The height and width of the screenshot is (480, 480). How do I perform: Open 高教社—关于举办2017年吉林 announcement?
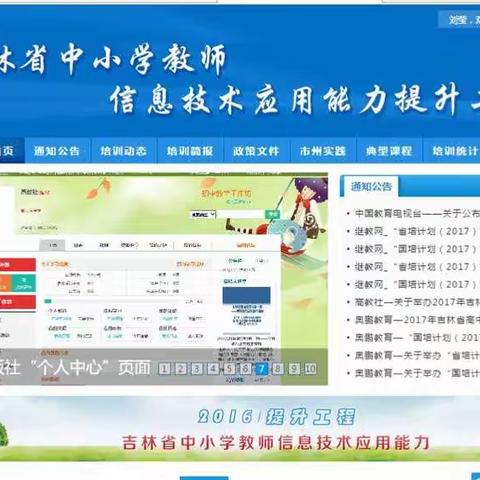coord(417,302)
